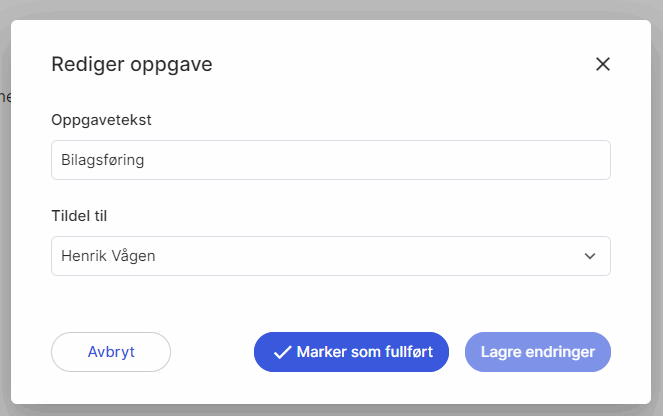Image resolution: width=663 pixels, height=416 pixels.
Task: Select the Henrik Vågen assignee value
Action: tap(108, 256)
